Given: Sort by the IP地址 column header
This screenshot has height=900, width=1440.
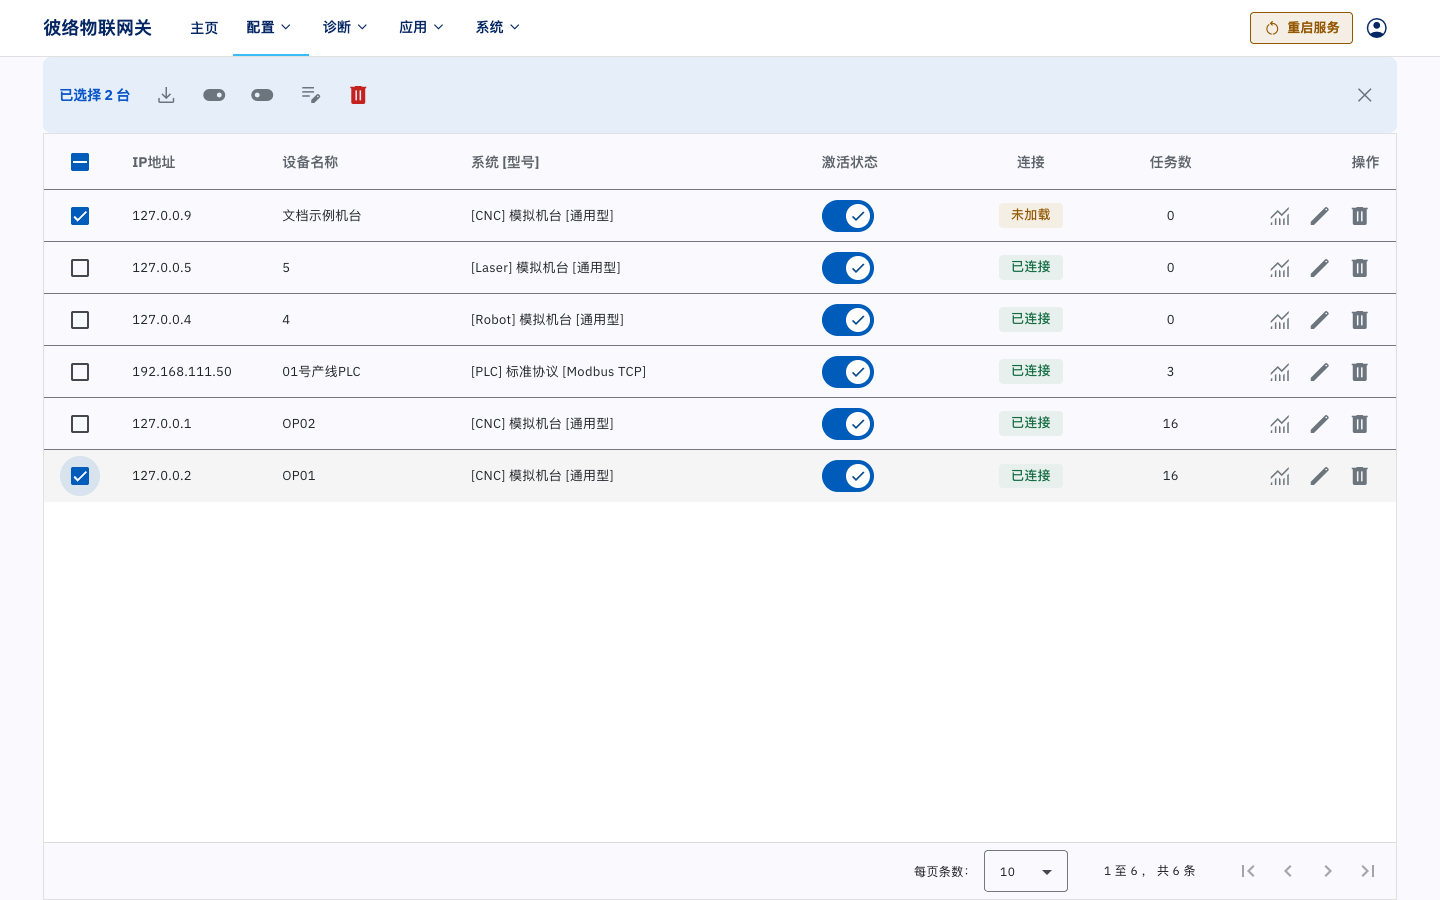Looking at the screenshot, I should point(154,162).
